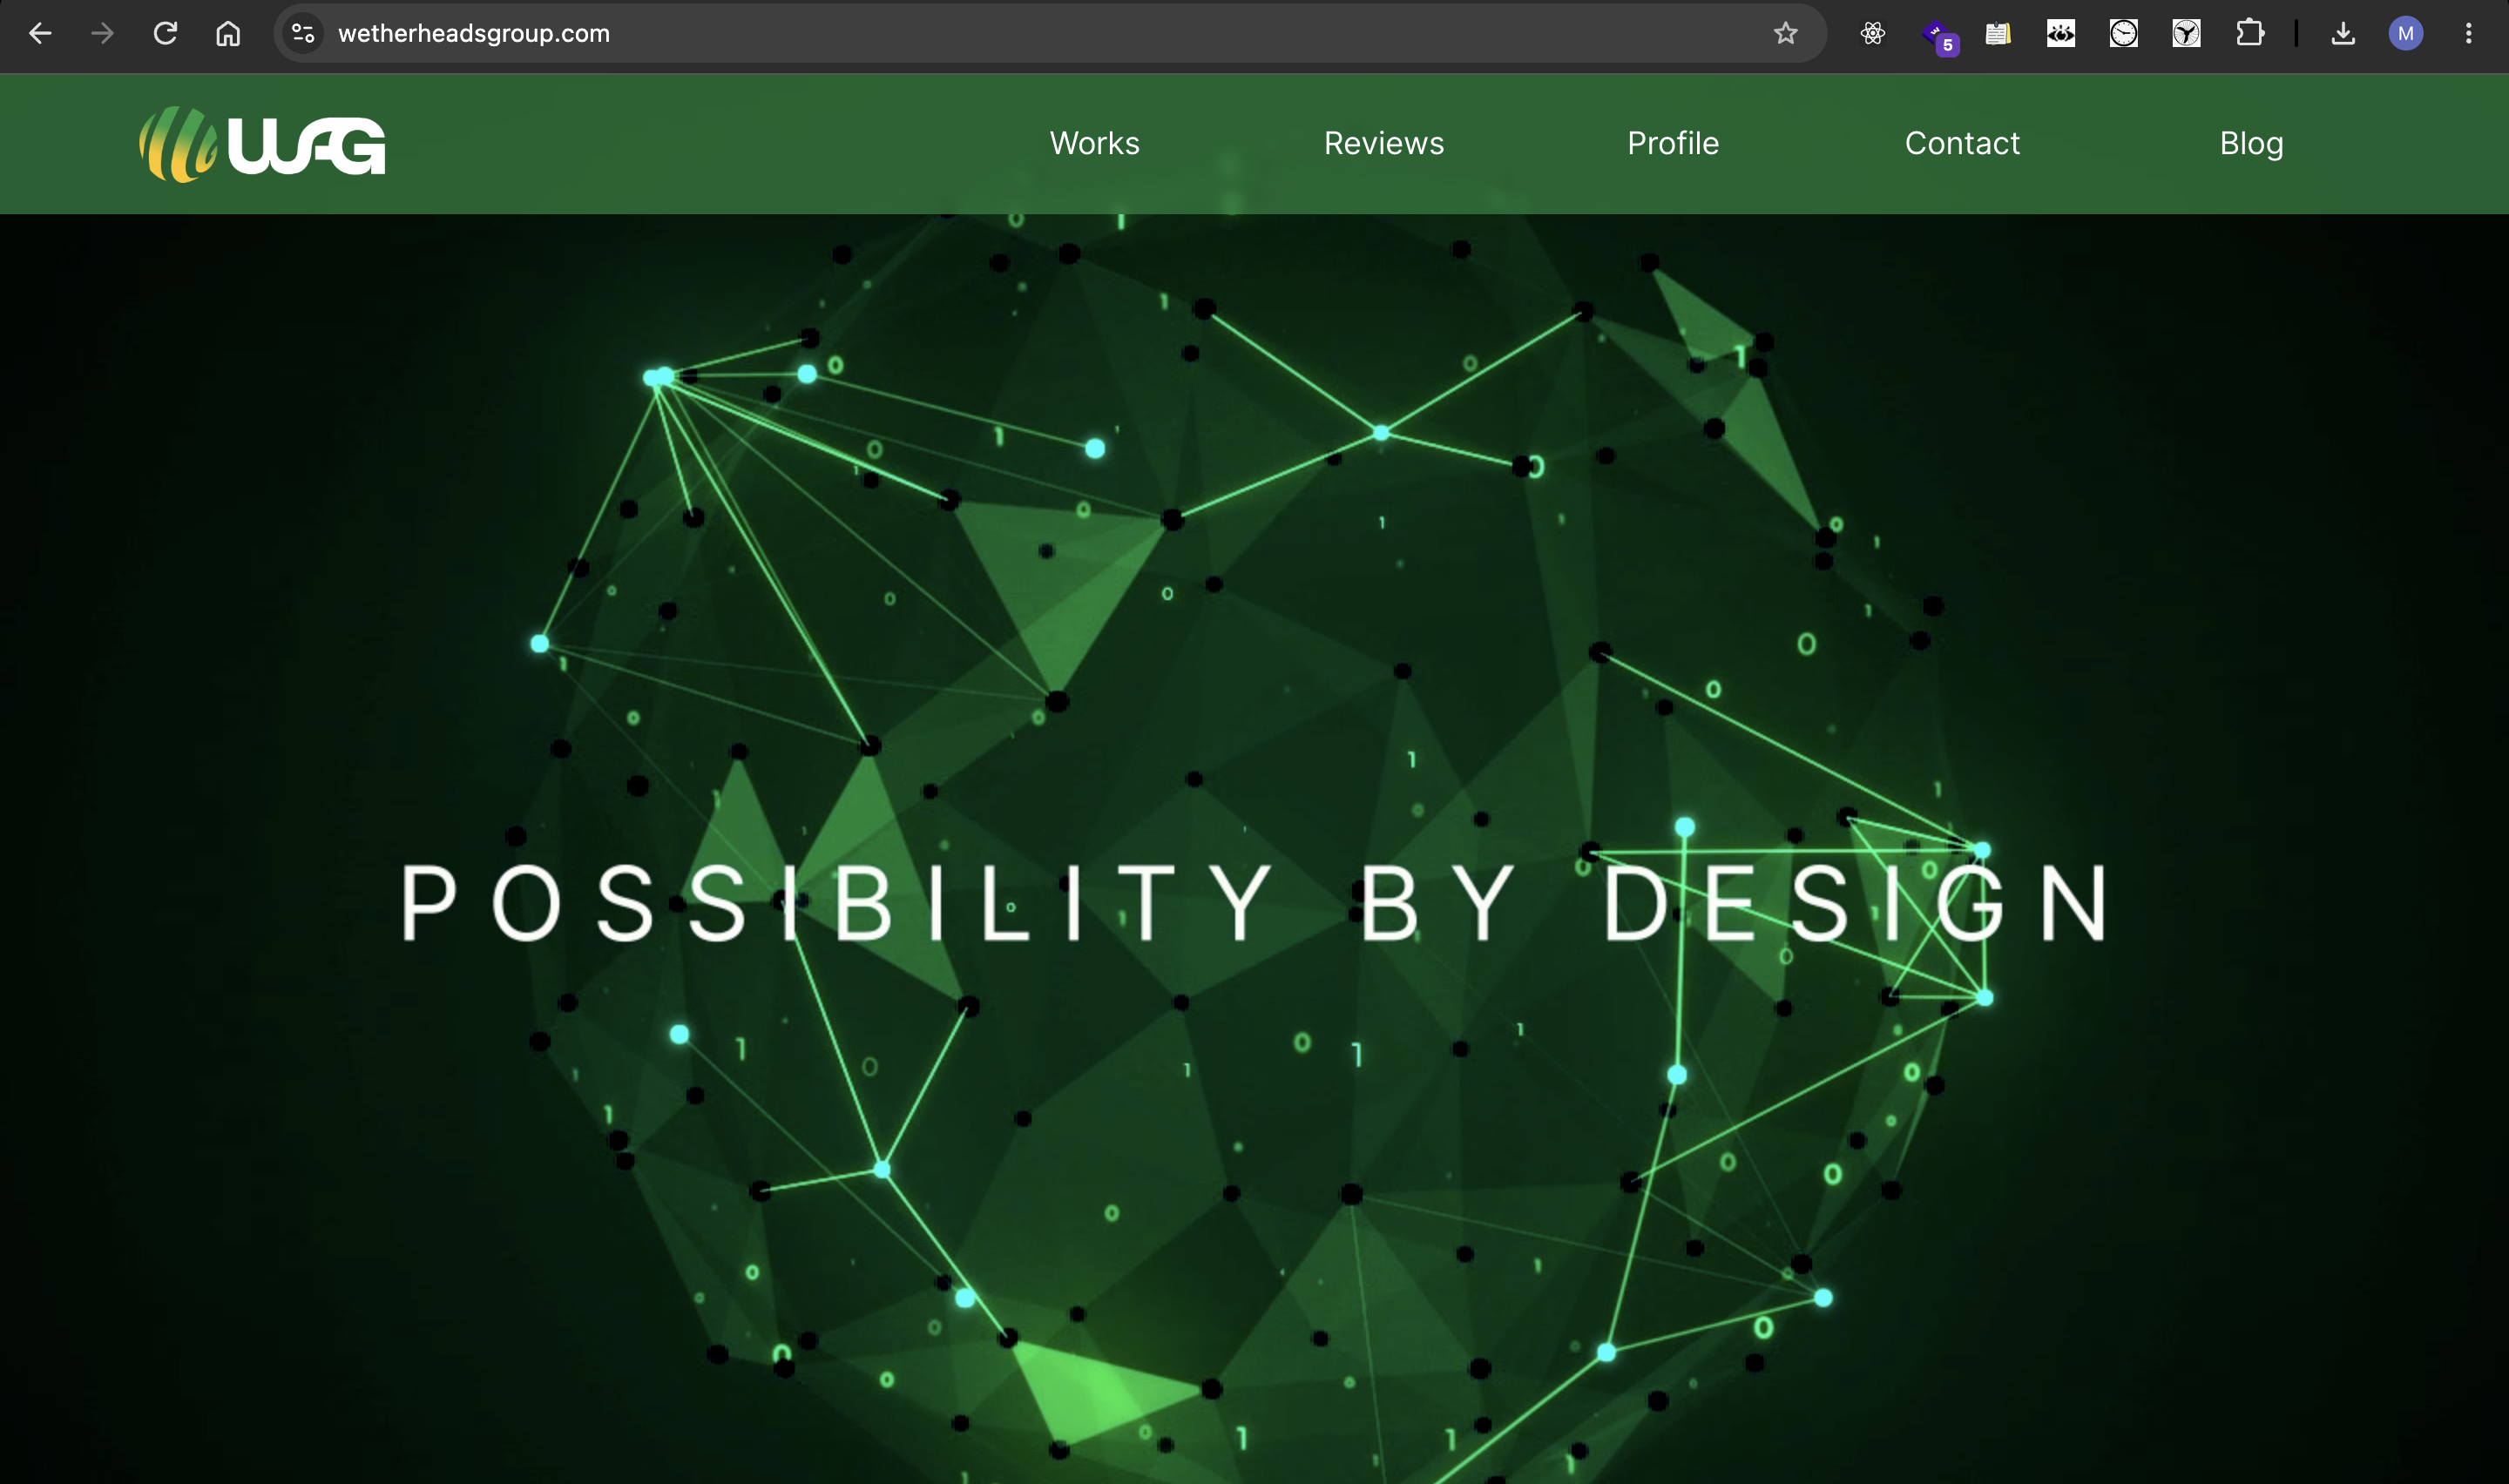Open the fan-shaped extension icon
Viewport: 2509px width, 1484px height.
point(2187,33)
